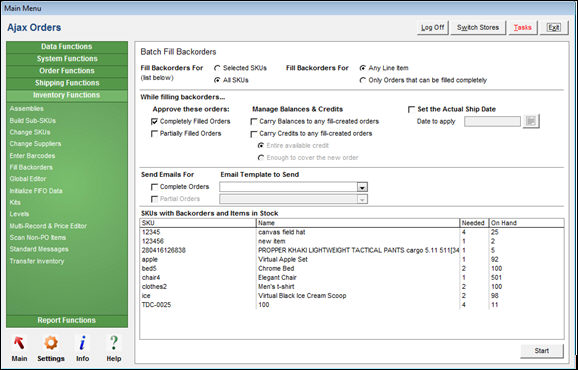This screenshot has height=370, width=578.
Task: Start the batch fill backorders process
Action: 542,351
